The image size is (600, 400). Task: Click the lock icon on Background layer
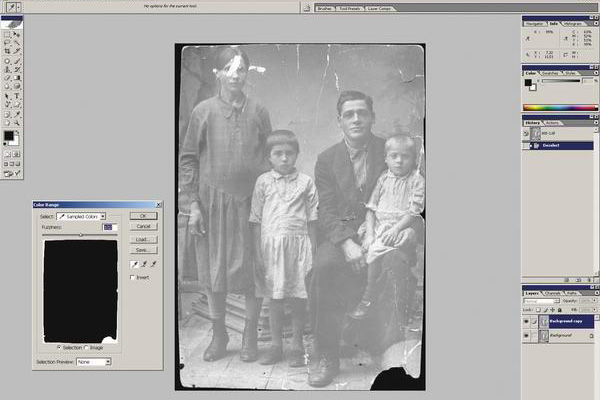click(x=591, y=337)
